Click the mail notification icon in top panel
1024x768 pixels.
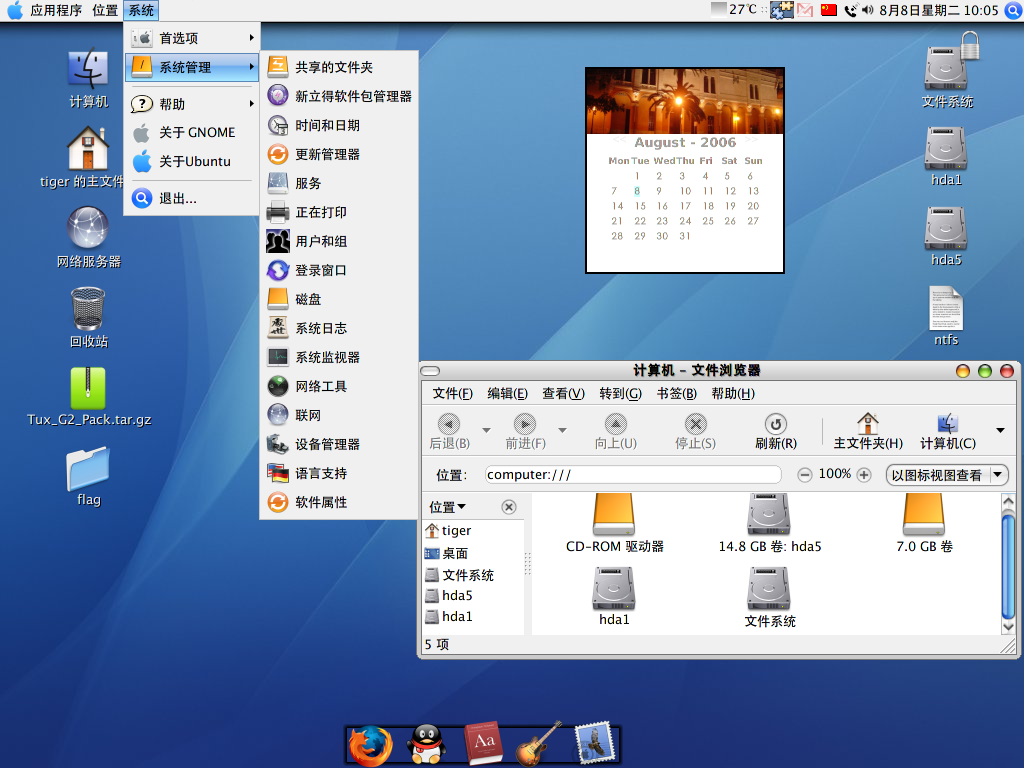(805, 10)
